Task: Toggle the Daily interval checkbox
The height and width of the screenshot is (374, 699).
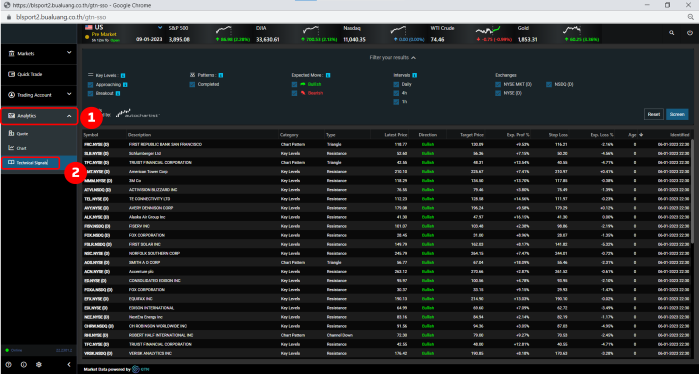Action: point(396,84)
